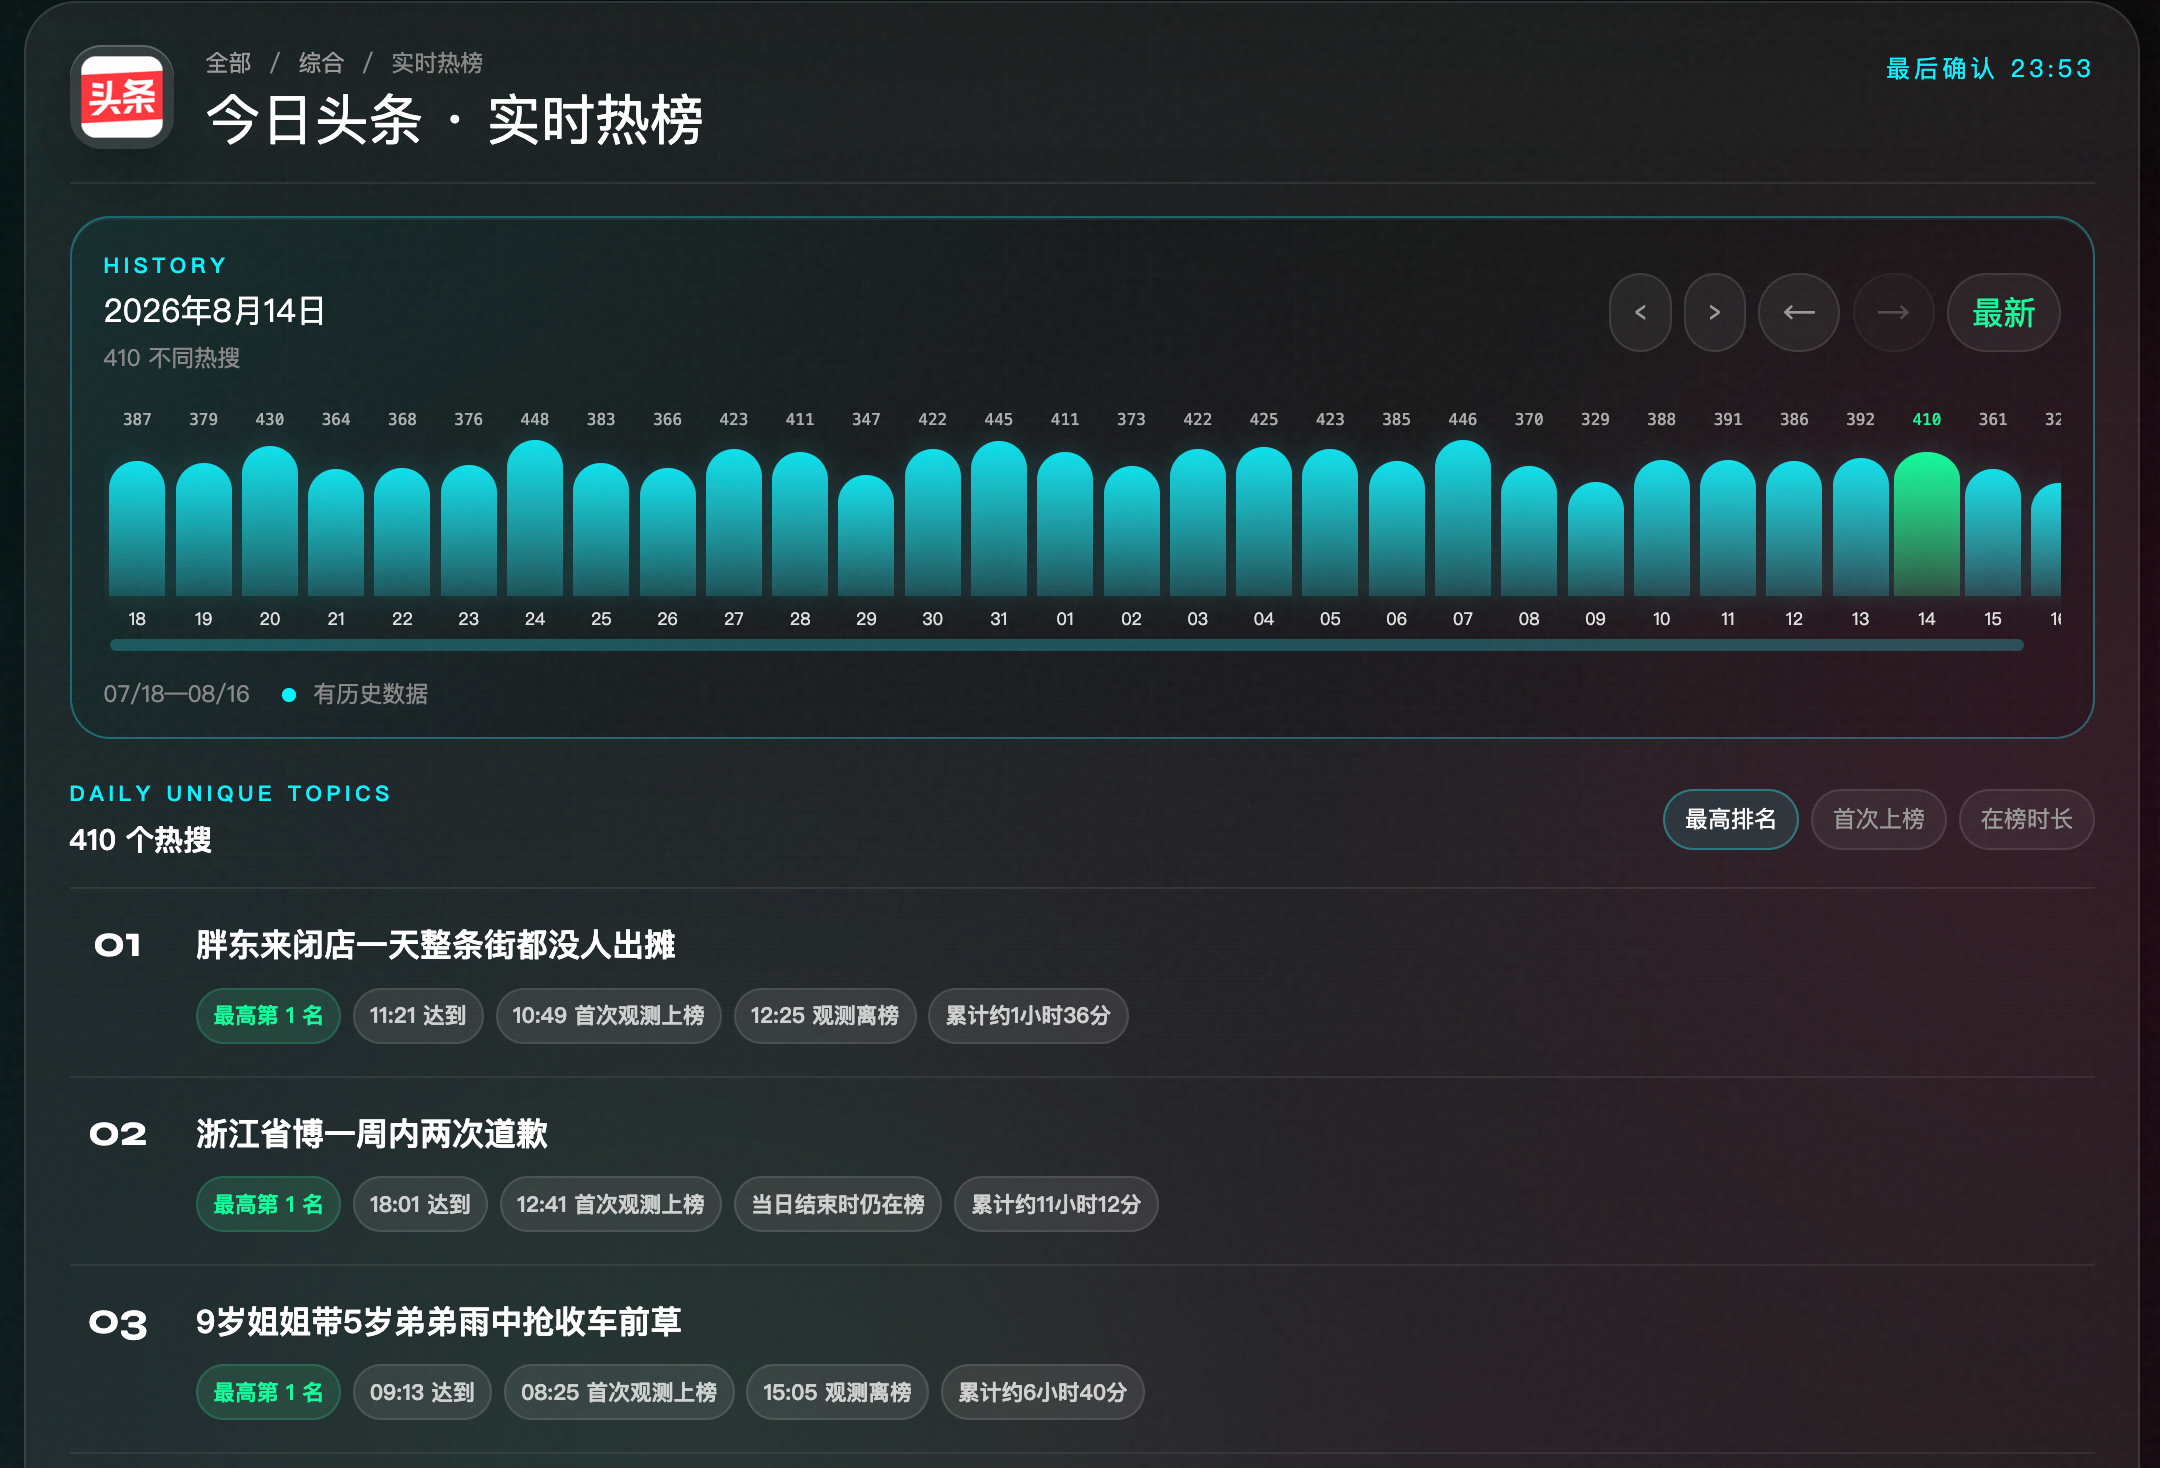The image size is (2160, 1468).
Task: Click the 12:25 观测离榜 tag
Action: 825,1016
